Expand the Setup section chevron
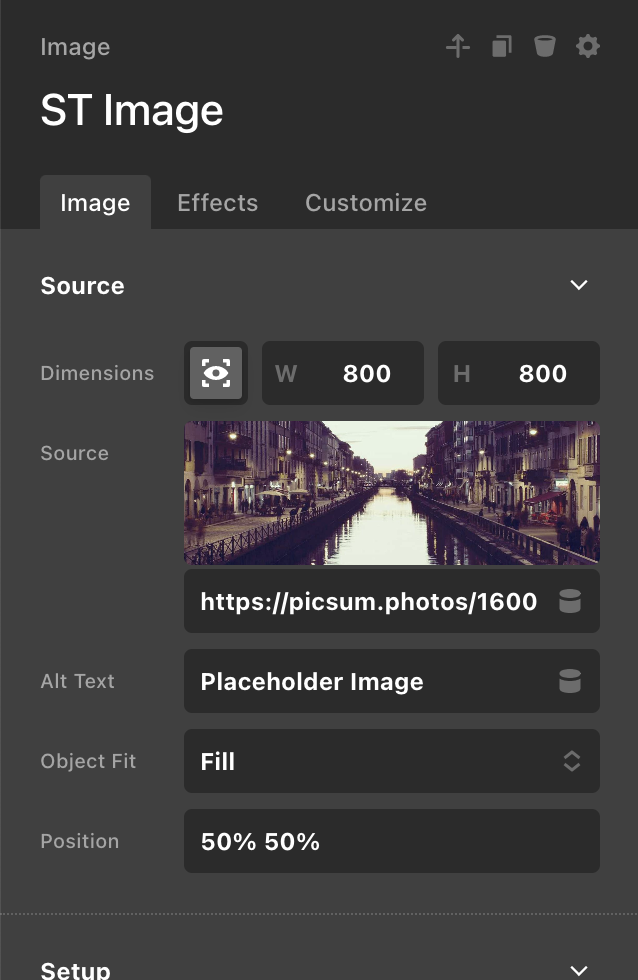This screenshot has height=980, width=638. coord(578,969)
